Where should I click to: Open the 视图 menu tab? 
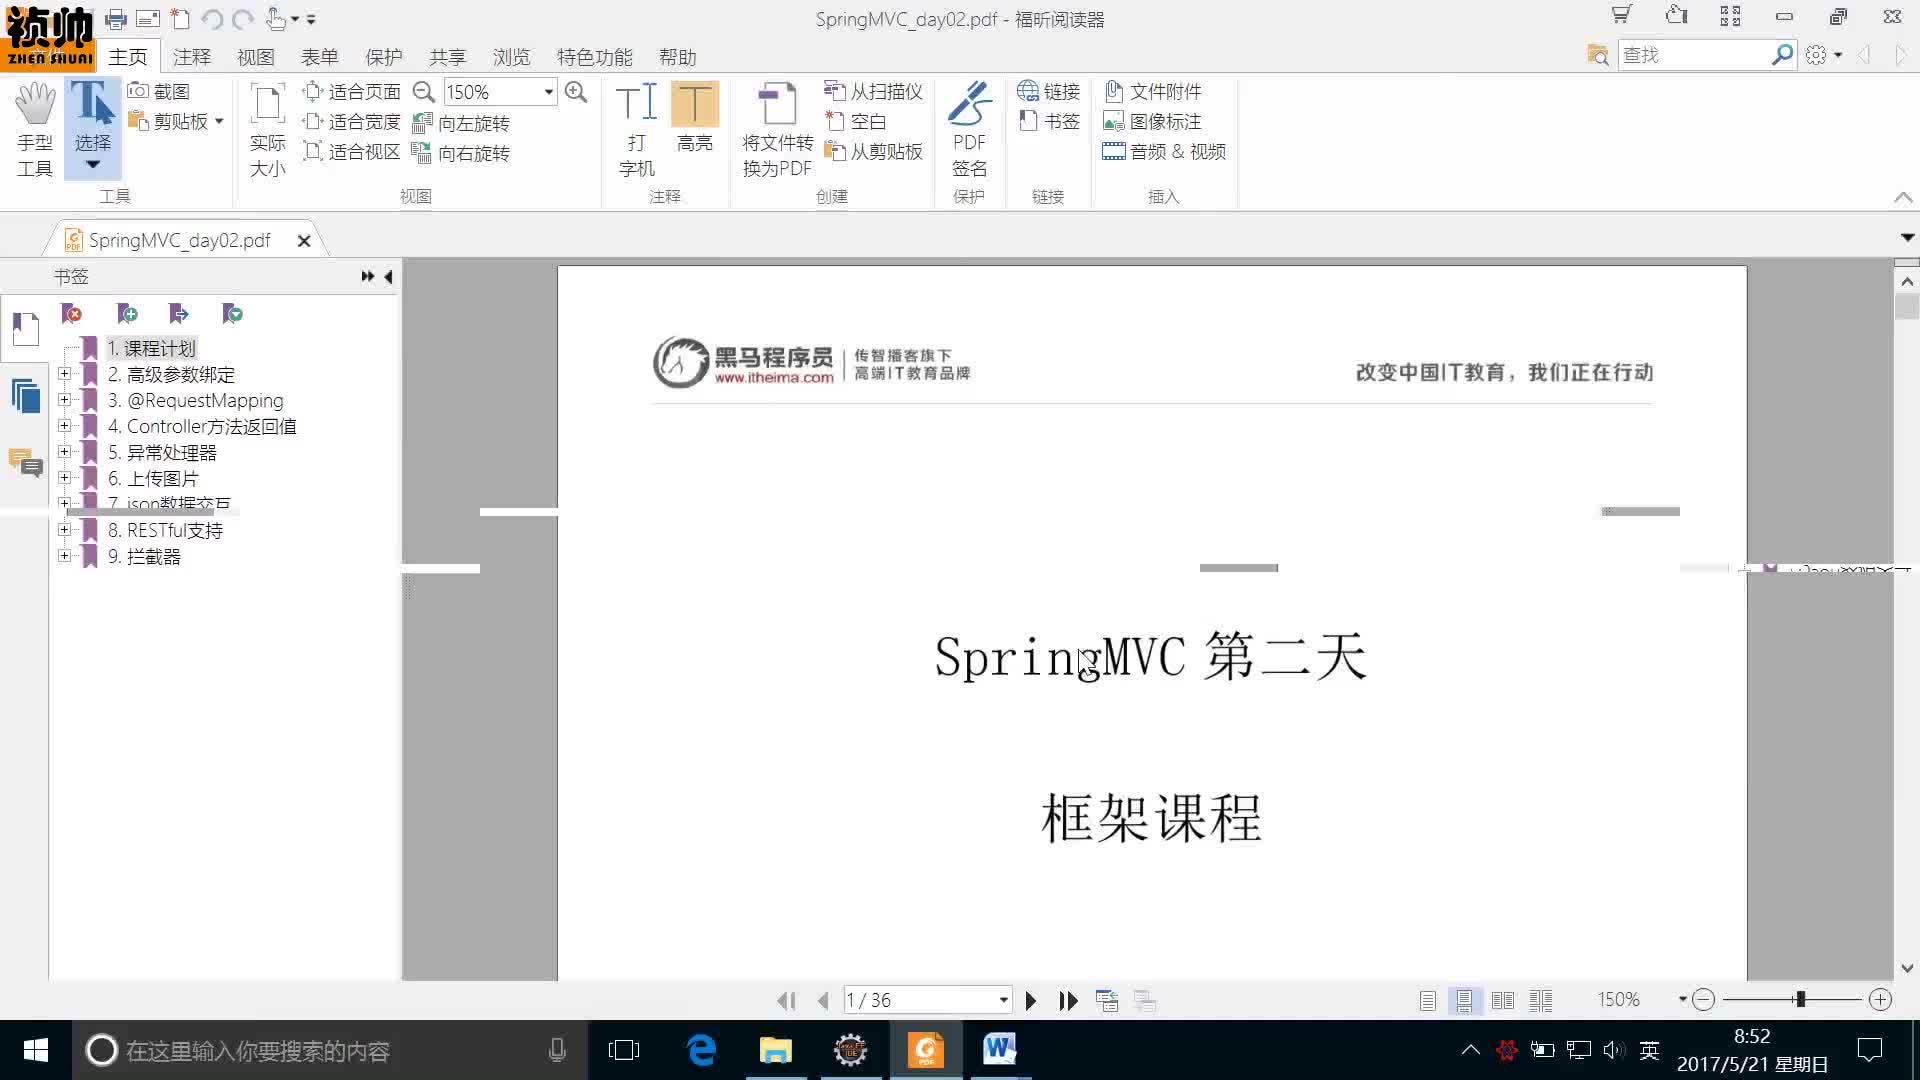click(257, 57)
